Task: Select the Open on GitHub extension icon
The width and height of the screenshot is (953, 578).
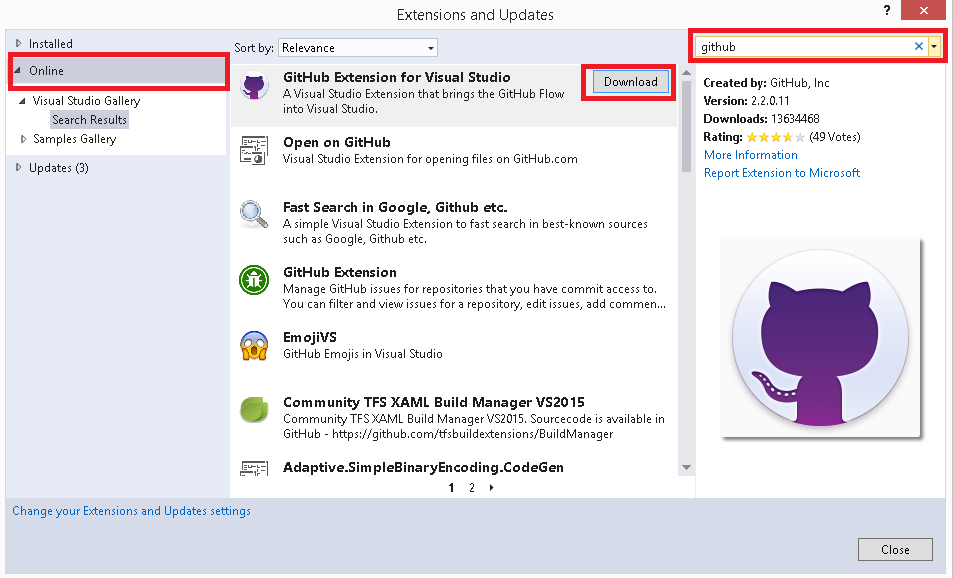Action: click(254, 151)
